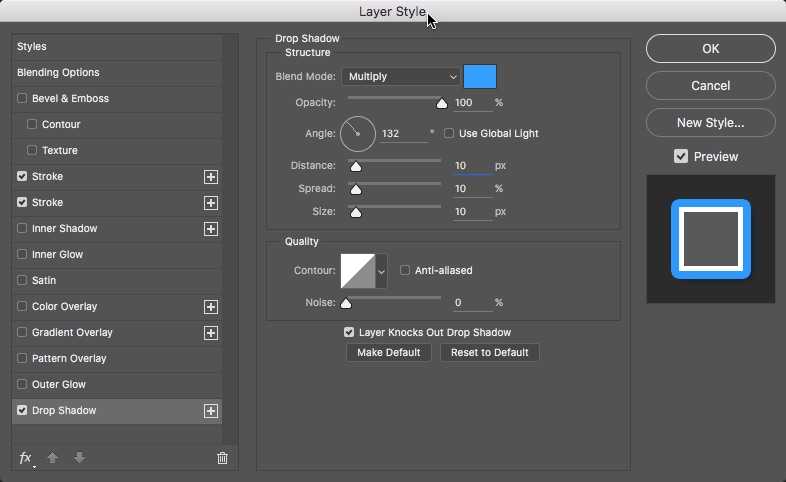Enable Gradient Overlay checkbox
This screenshot has width=786, height=482.
(22, 332)
